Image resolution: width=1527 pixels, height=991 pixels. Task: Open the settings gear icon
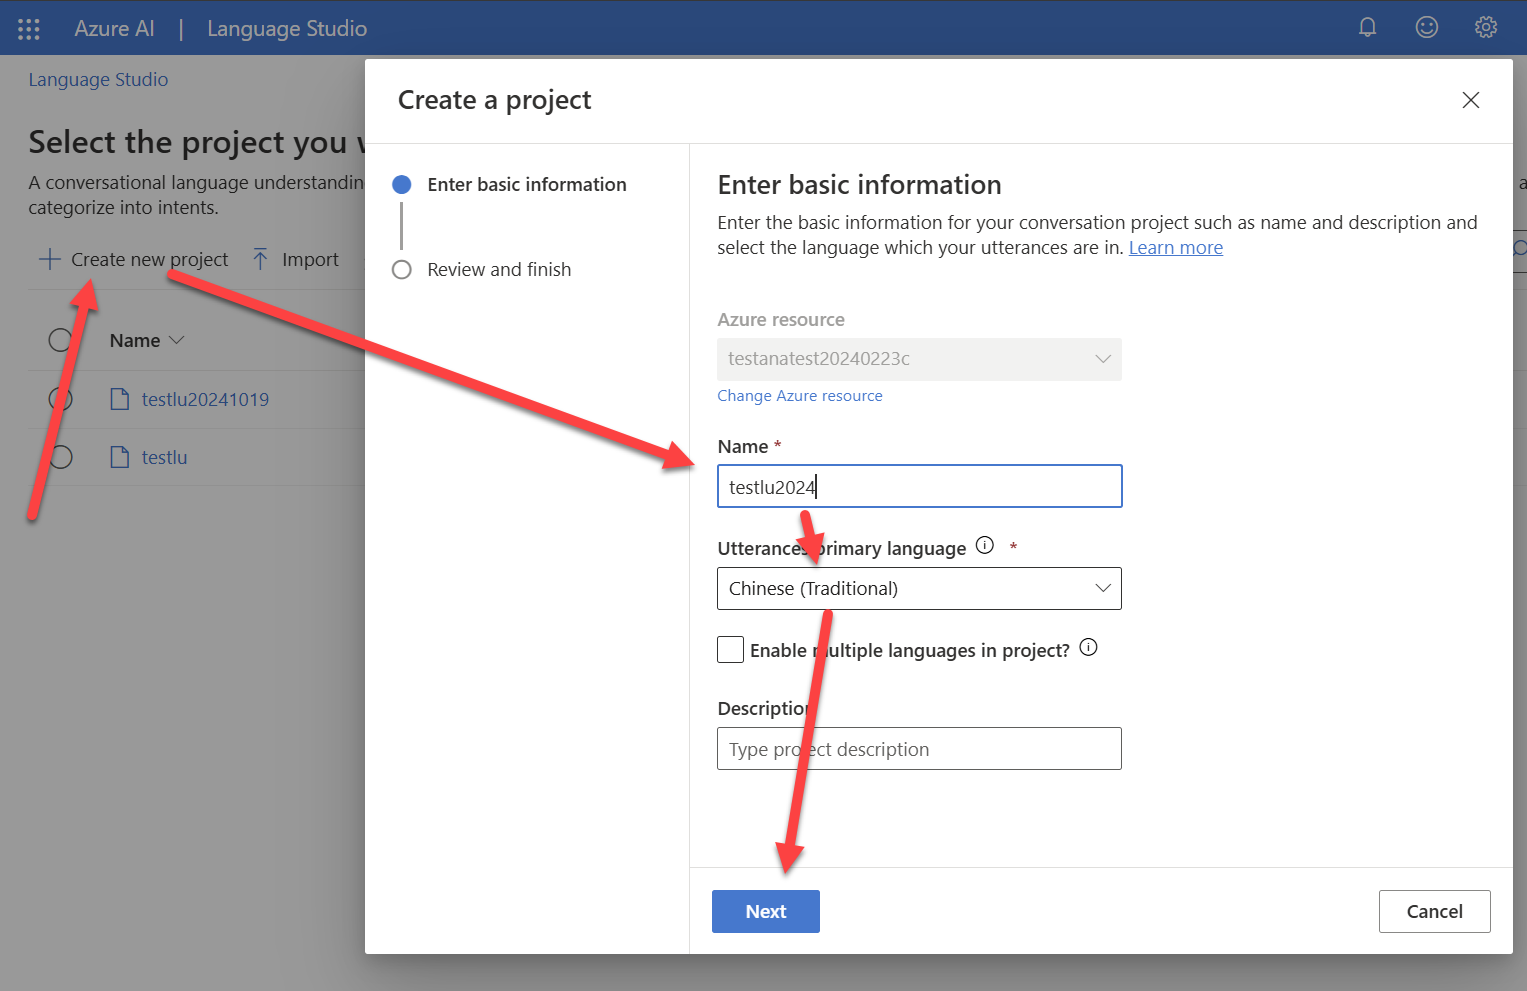1486,27
